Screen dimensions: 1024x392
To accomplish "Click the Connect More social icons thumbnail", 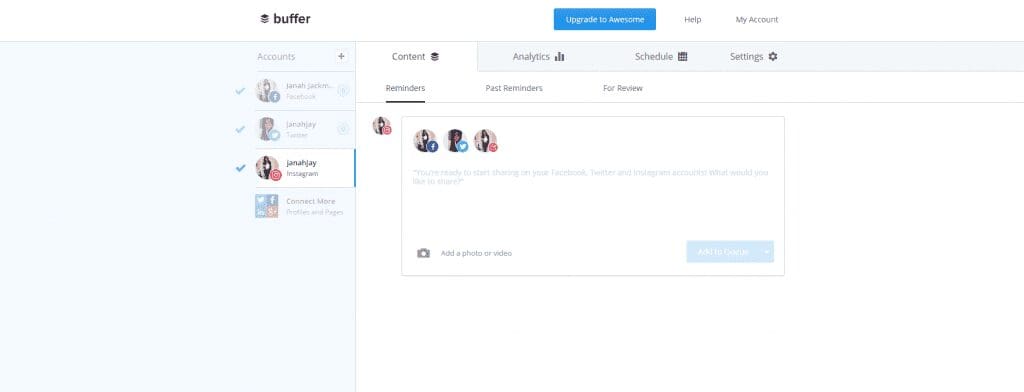I will point(267,206).
